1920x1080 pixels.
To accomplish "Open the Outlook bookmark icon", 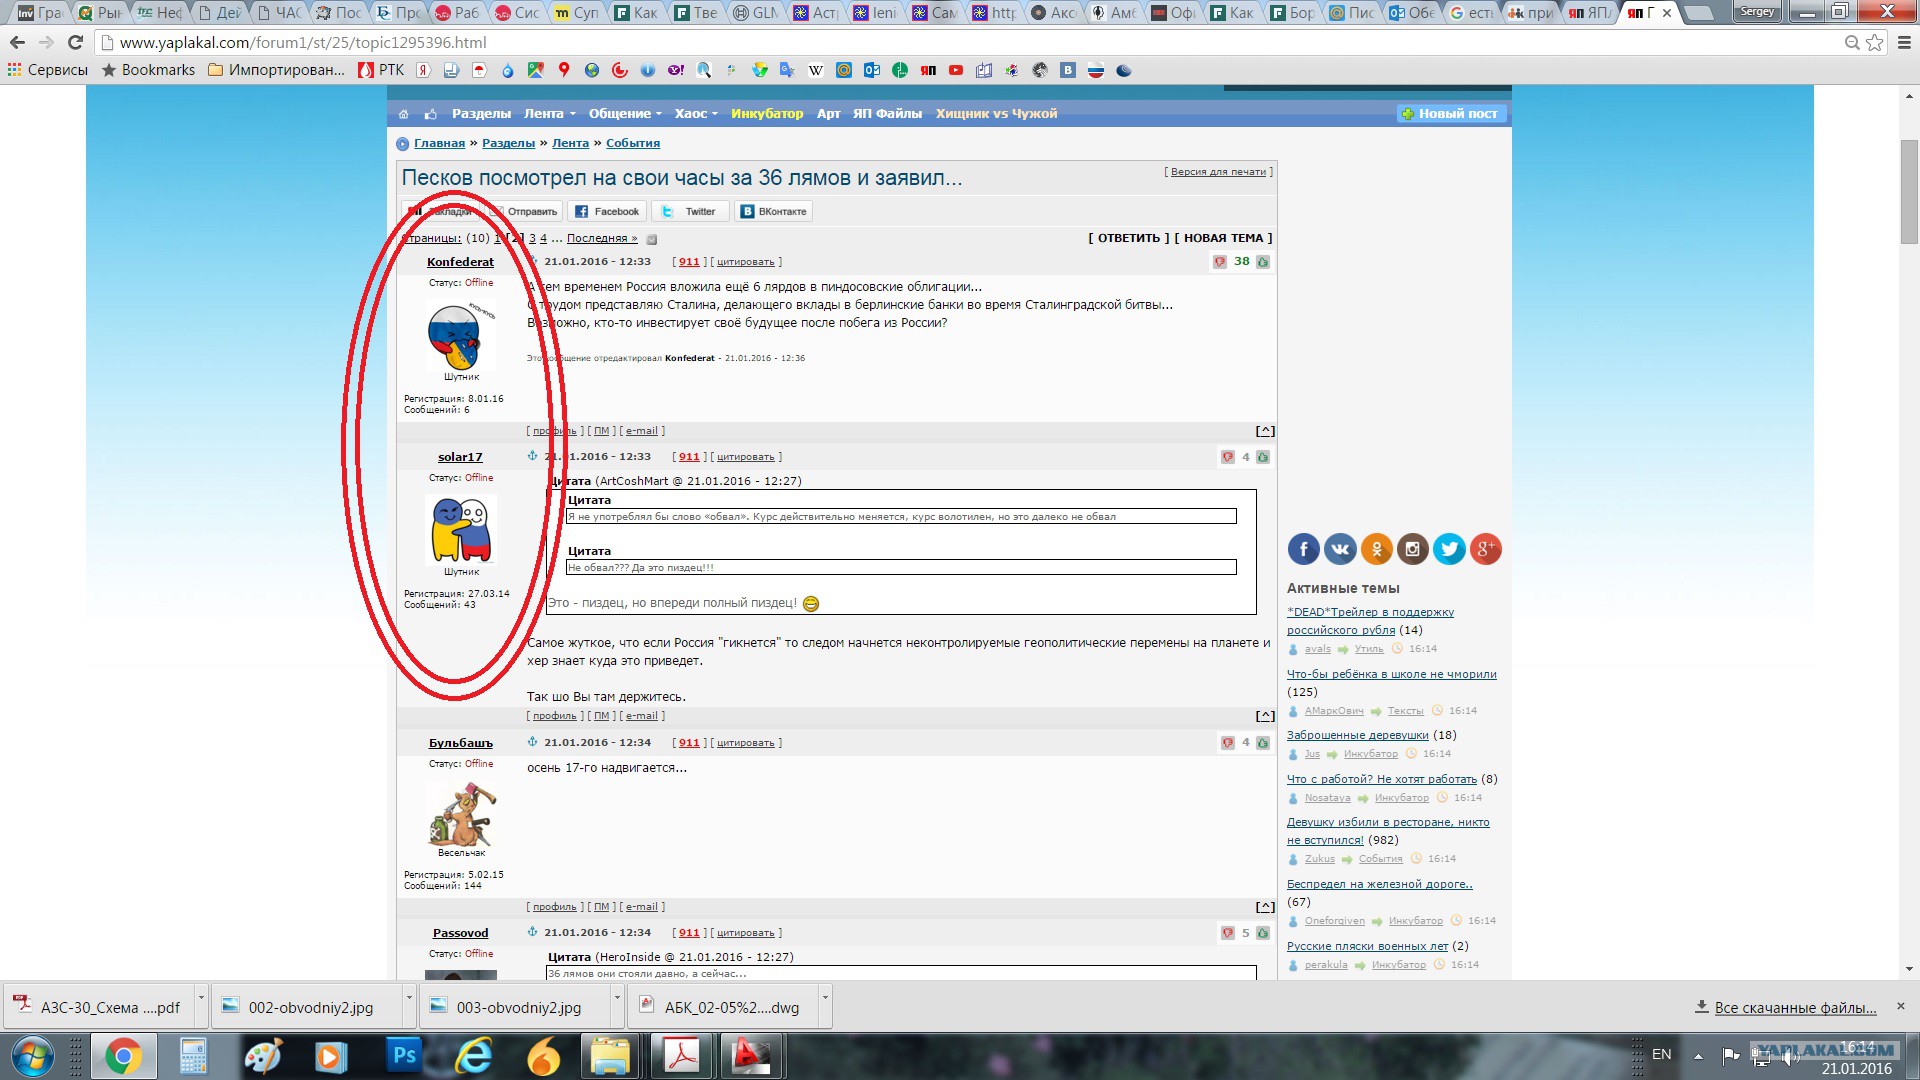I will 872,70.
